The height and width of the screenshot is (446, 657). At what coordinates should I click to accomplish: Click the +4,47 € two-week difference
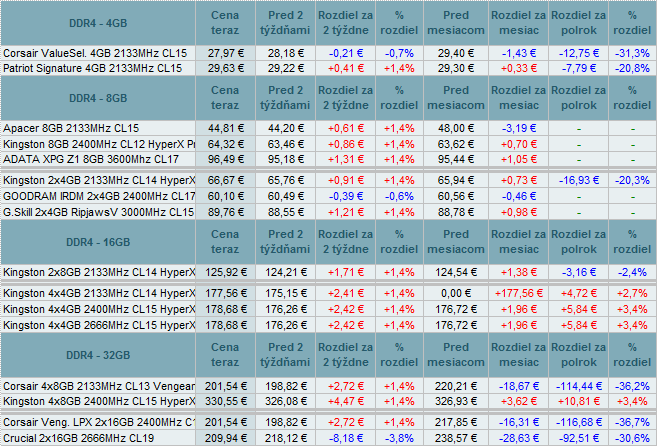[x=346, y=401]
